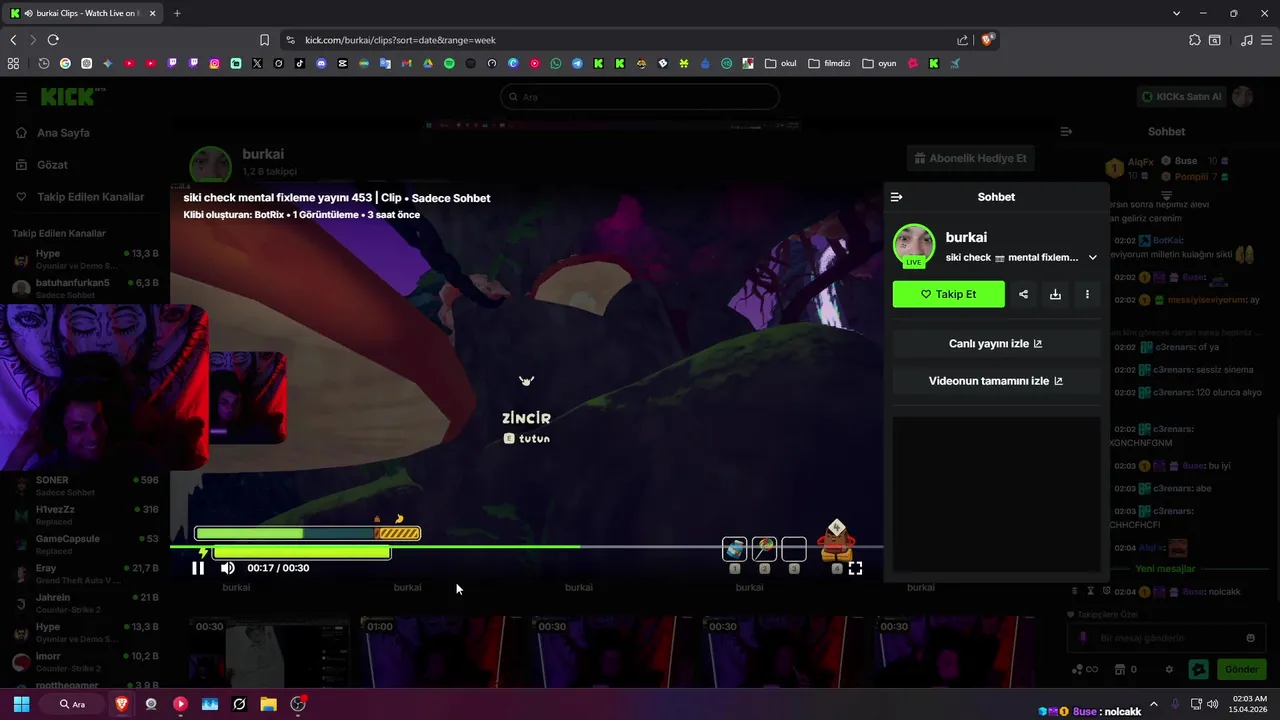Image resolution: width=1280 pixels, height=720 pixels.
Task: Open emoji picker in chat input
Action: [x=1250, y=638]
